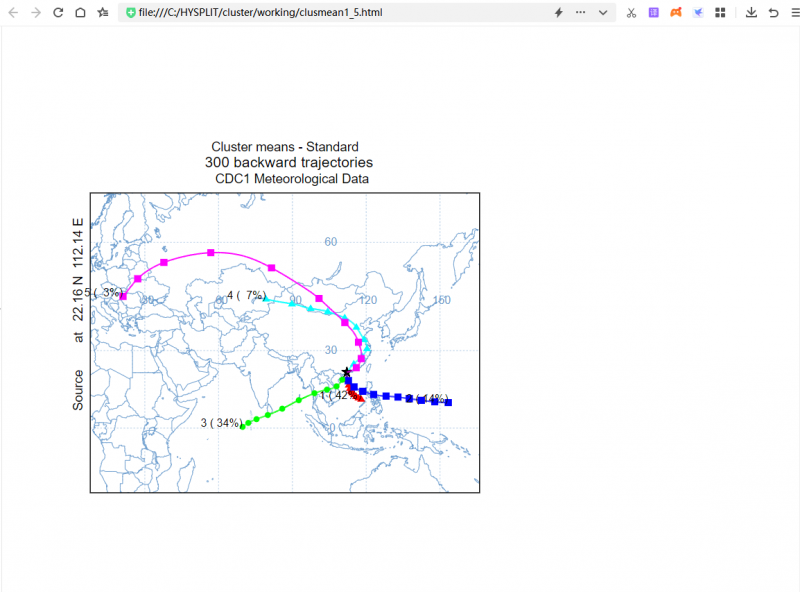The width and height of the screenshot is (800, 592).
Task: Click the cluster label 3 (34%)
Action: tap(220, 423)
